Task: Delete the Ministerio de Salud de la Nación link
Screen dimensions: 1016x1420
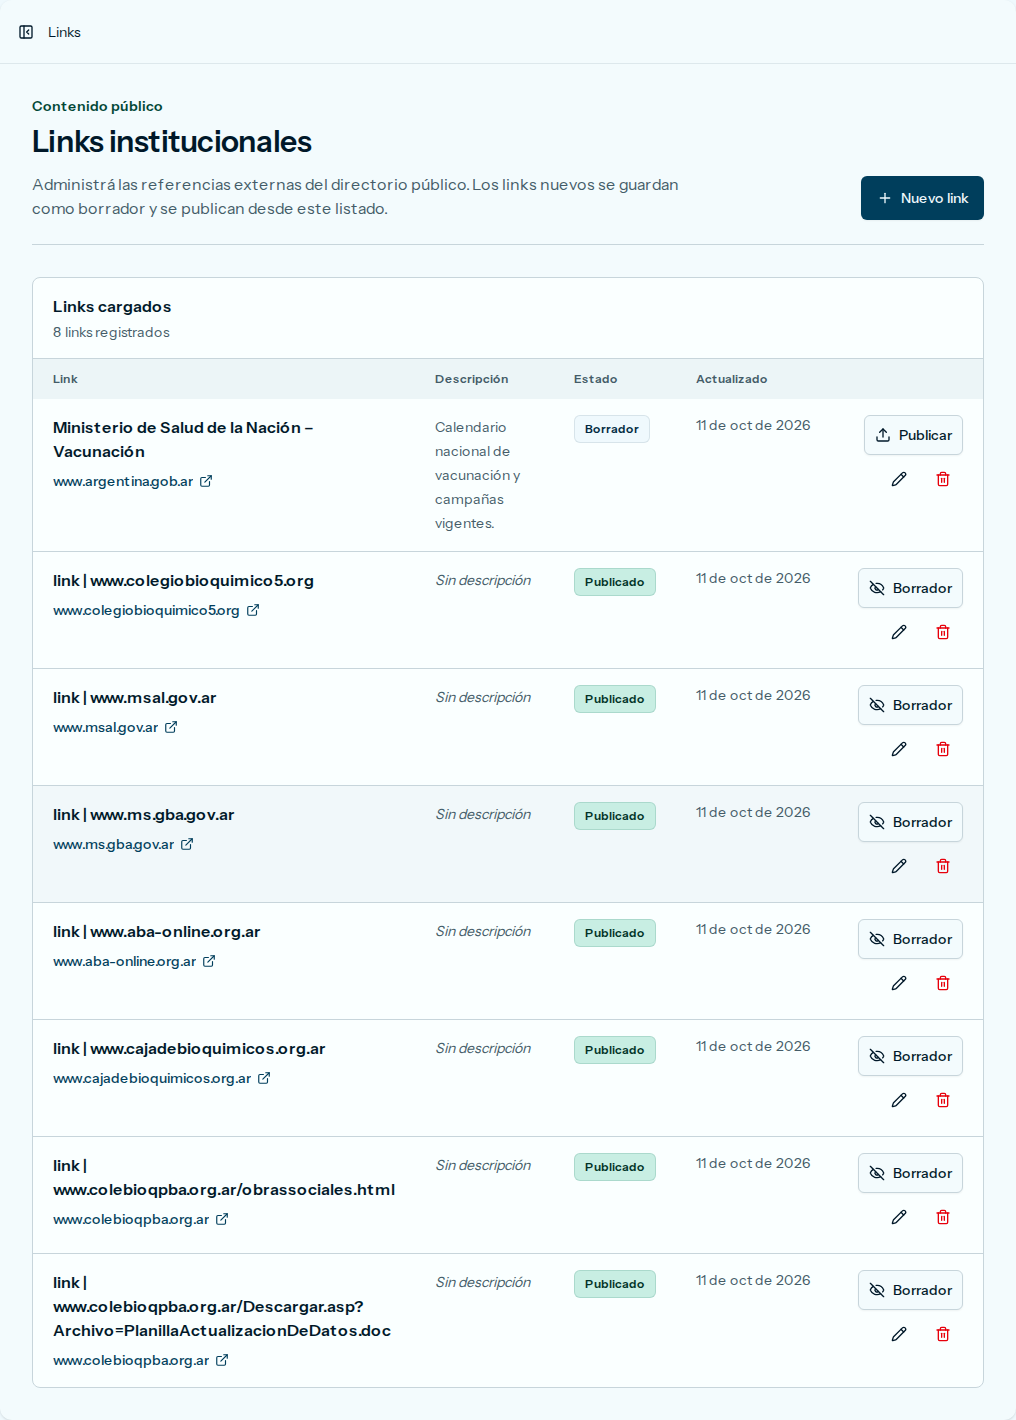Action: click(943, 479)
